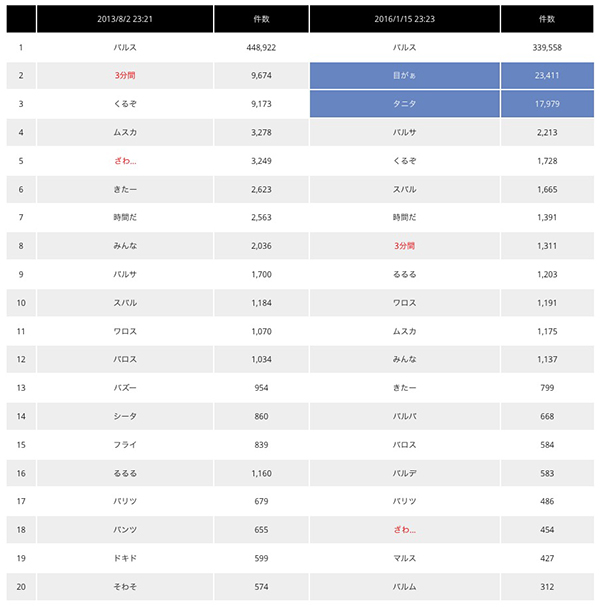Click the row number 1 cell
Screen dimensions: 600x607
click(20, 47)
